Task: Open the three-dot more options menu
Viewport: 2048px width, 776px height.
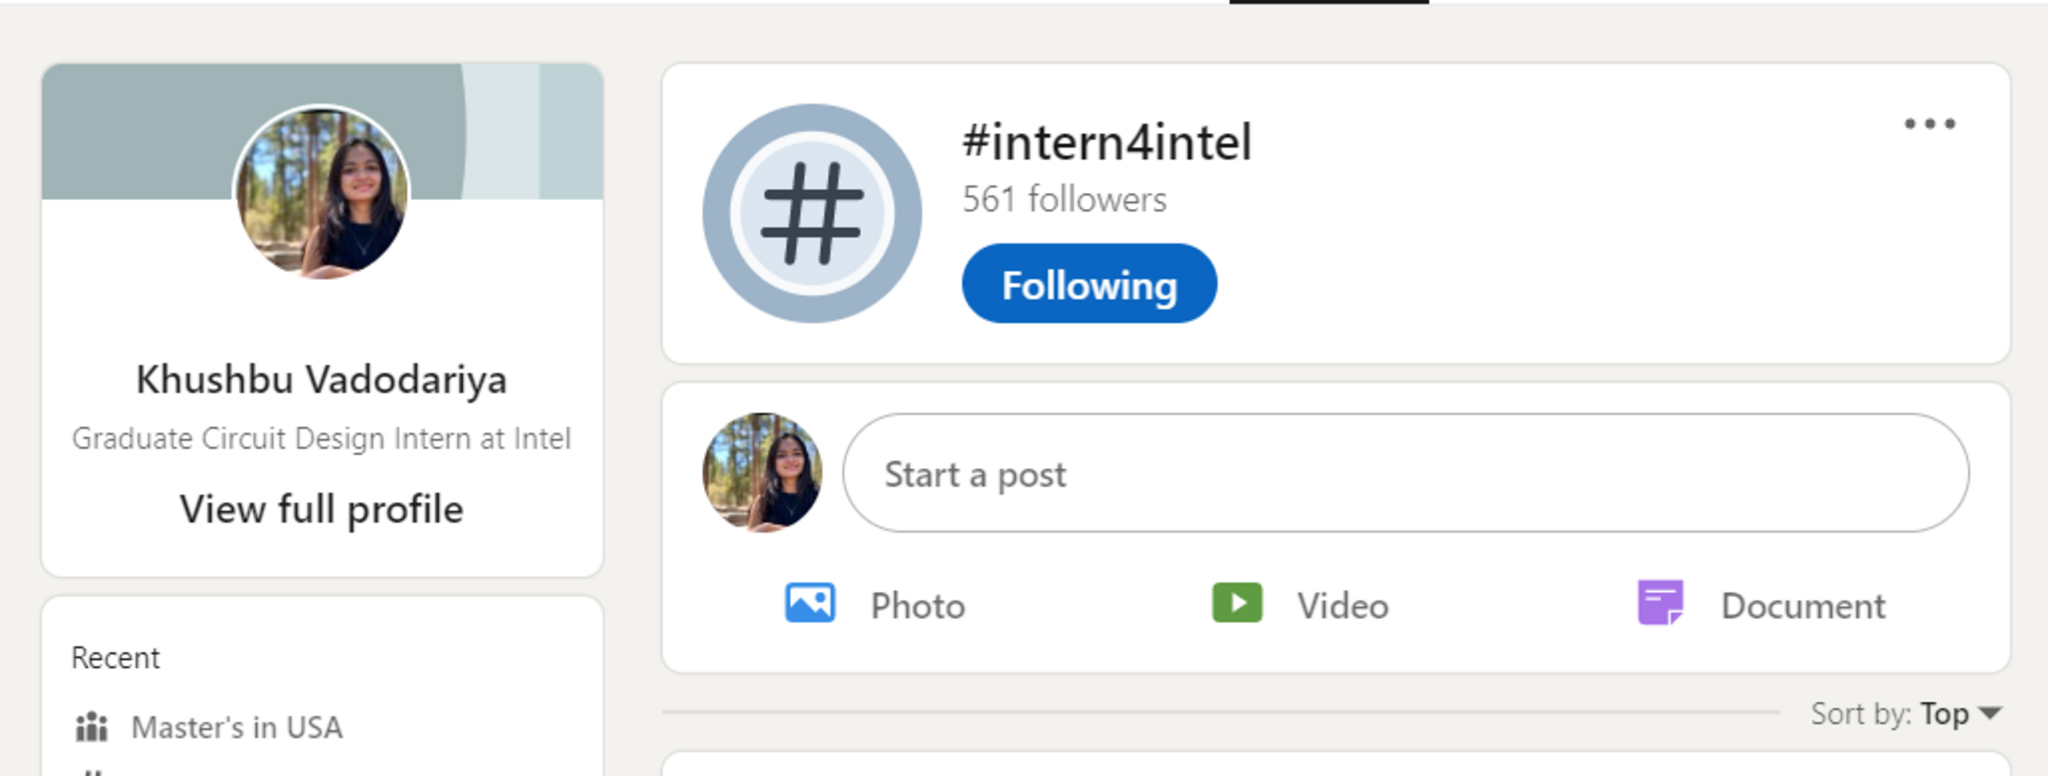Action: point(1929,124)
